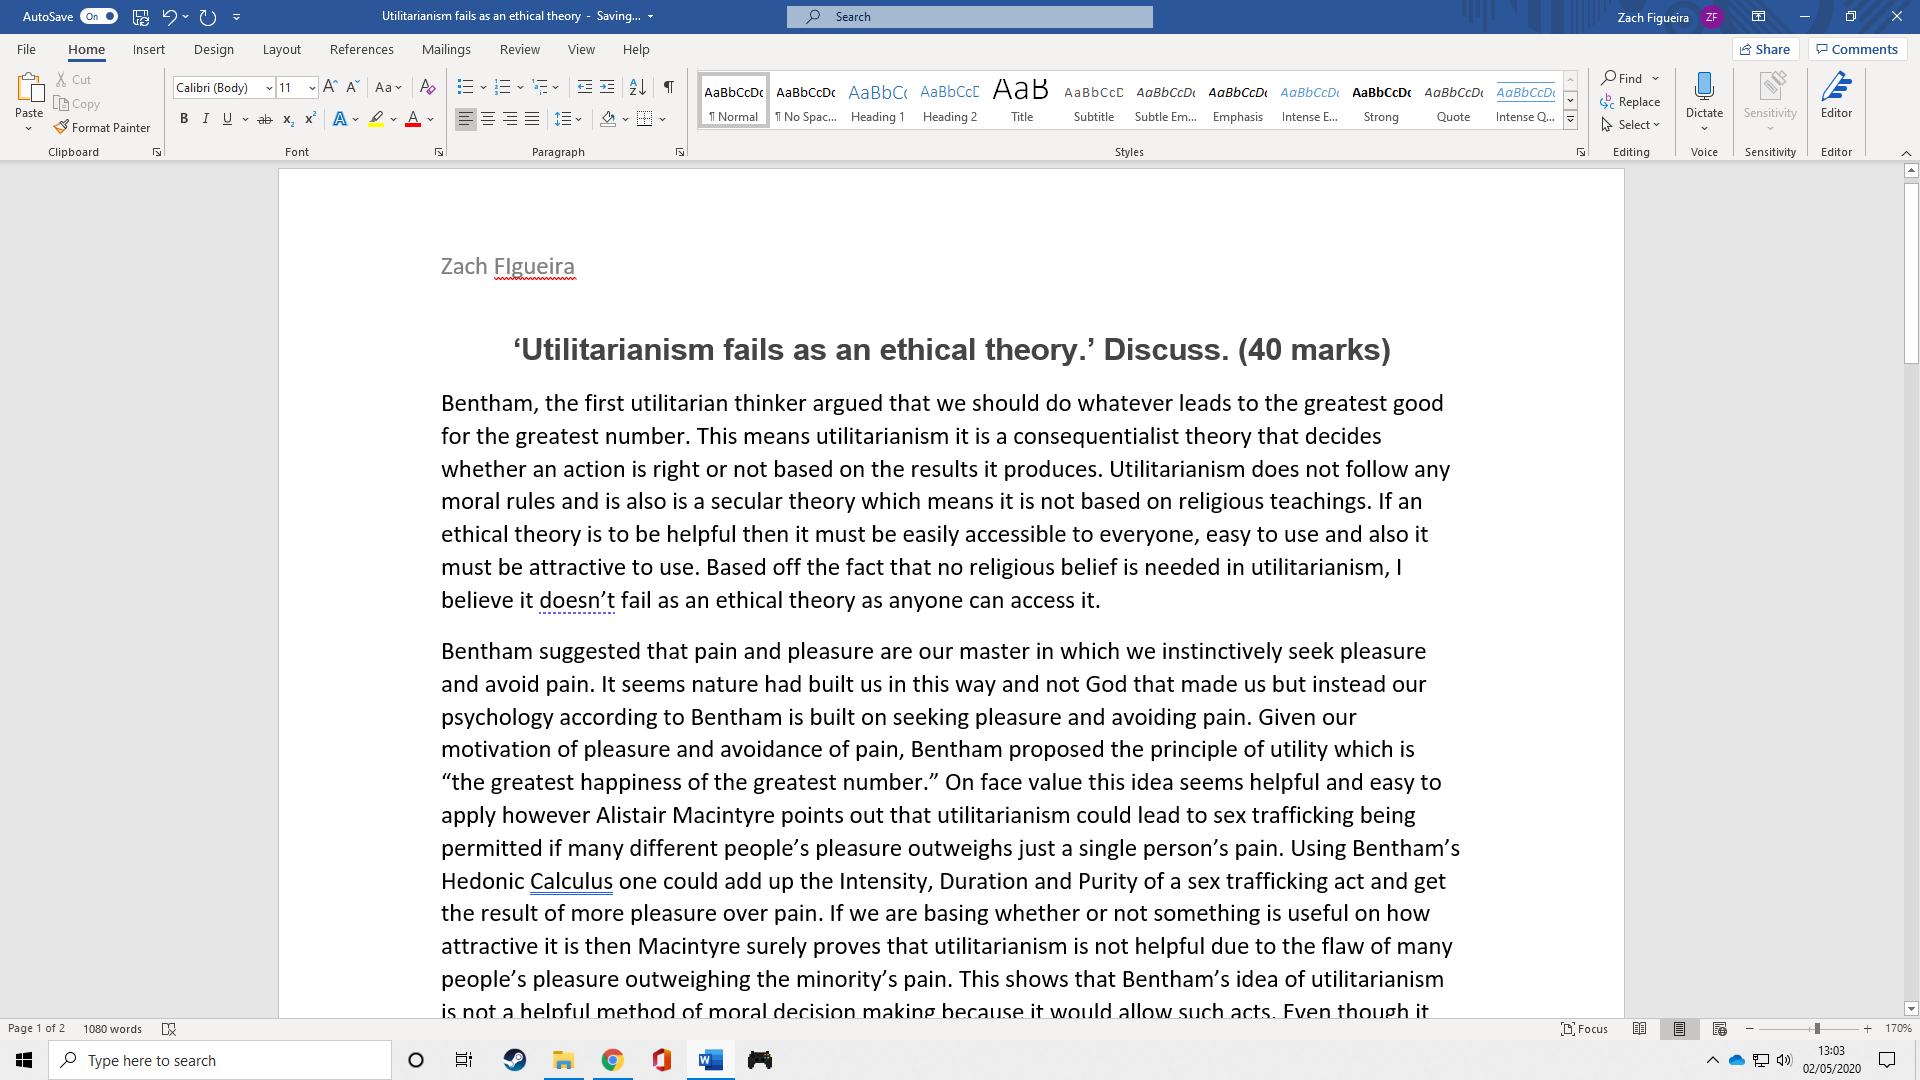Toggle Bold formatting
The image size is (1920, 1080).
tap(184, 118)
